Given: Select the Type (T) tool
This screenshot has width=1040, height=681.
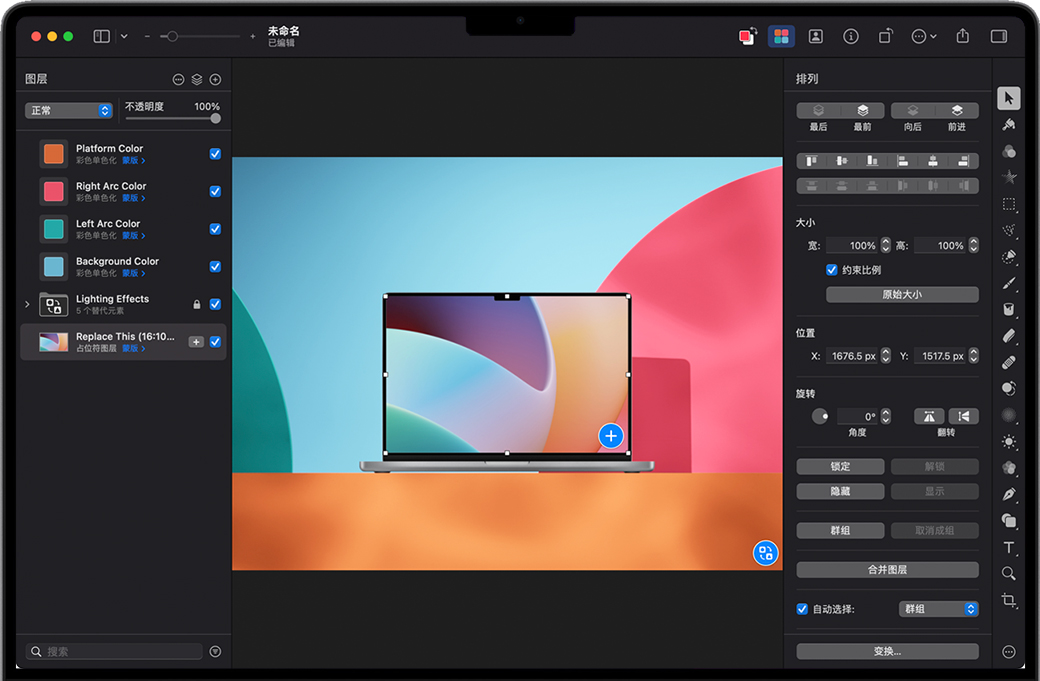Looking at the screenshot, I should 1009,547.
